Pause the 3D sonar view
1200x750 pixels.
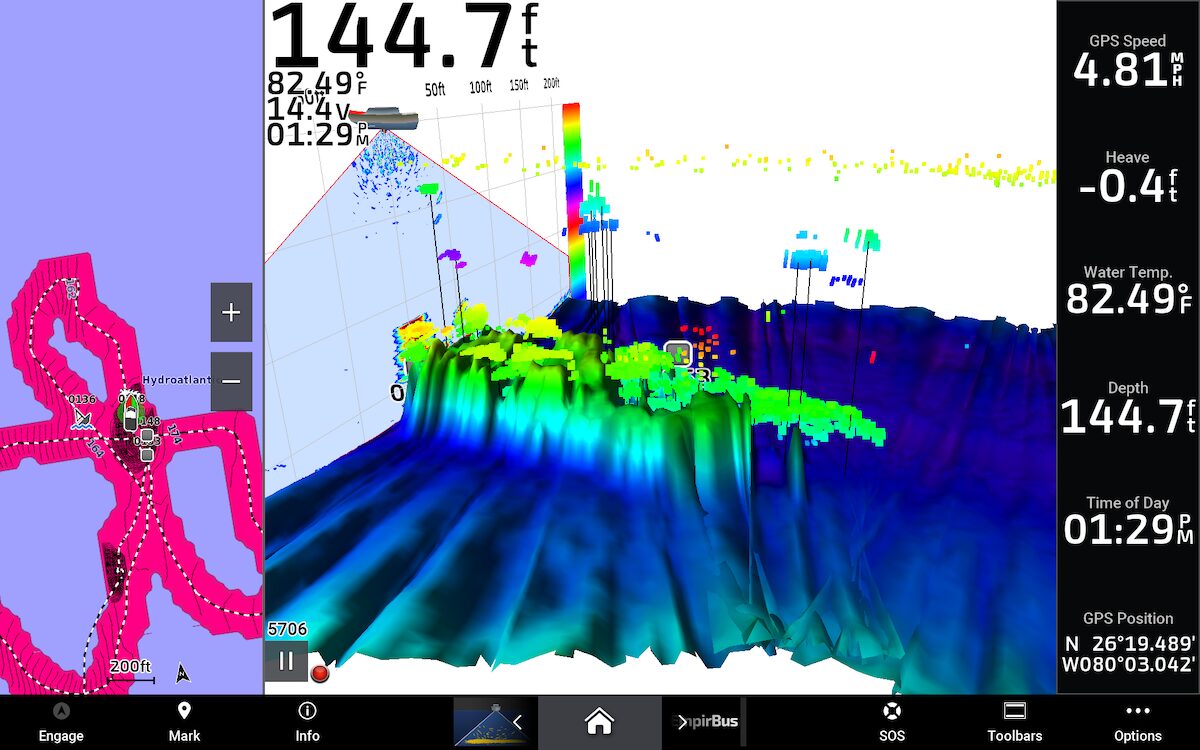(286, 661)
